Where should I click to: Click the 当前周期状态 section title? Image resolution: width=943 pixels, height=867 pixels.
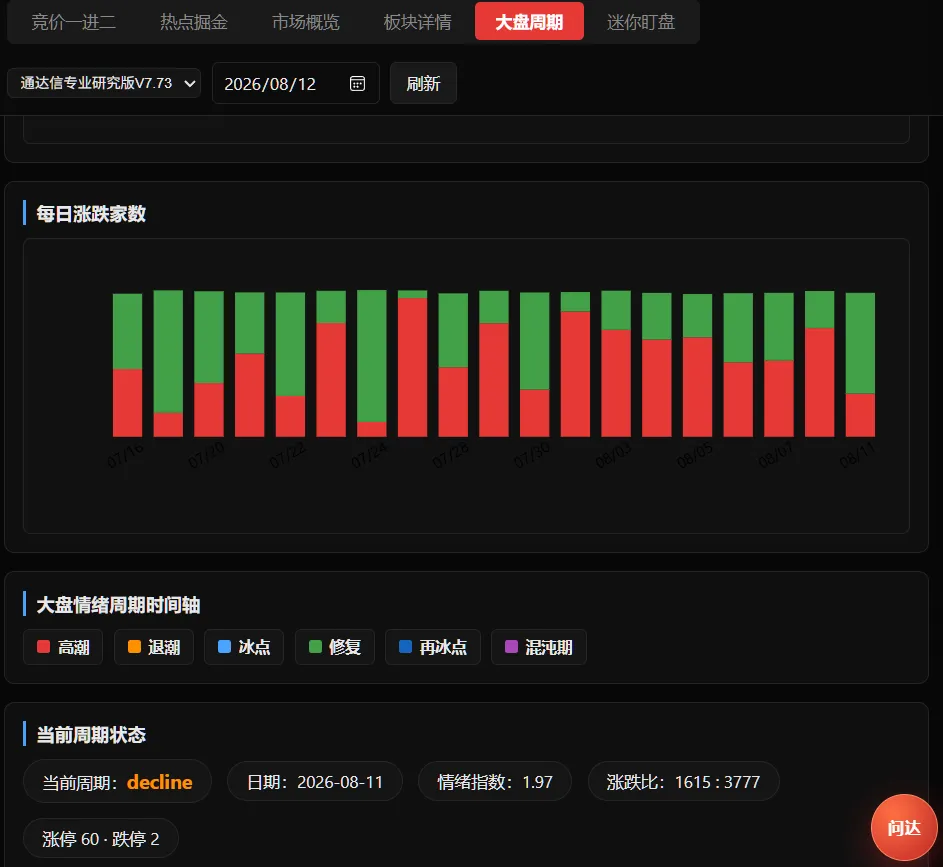pyautogui.click(x=91, y=735)
